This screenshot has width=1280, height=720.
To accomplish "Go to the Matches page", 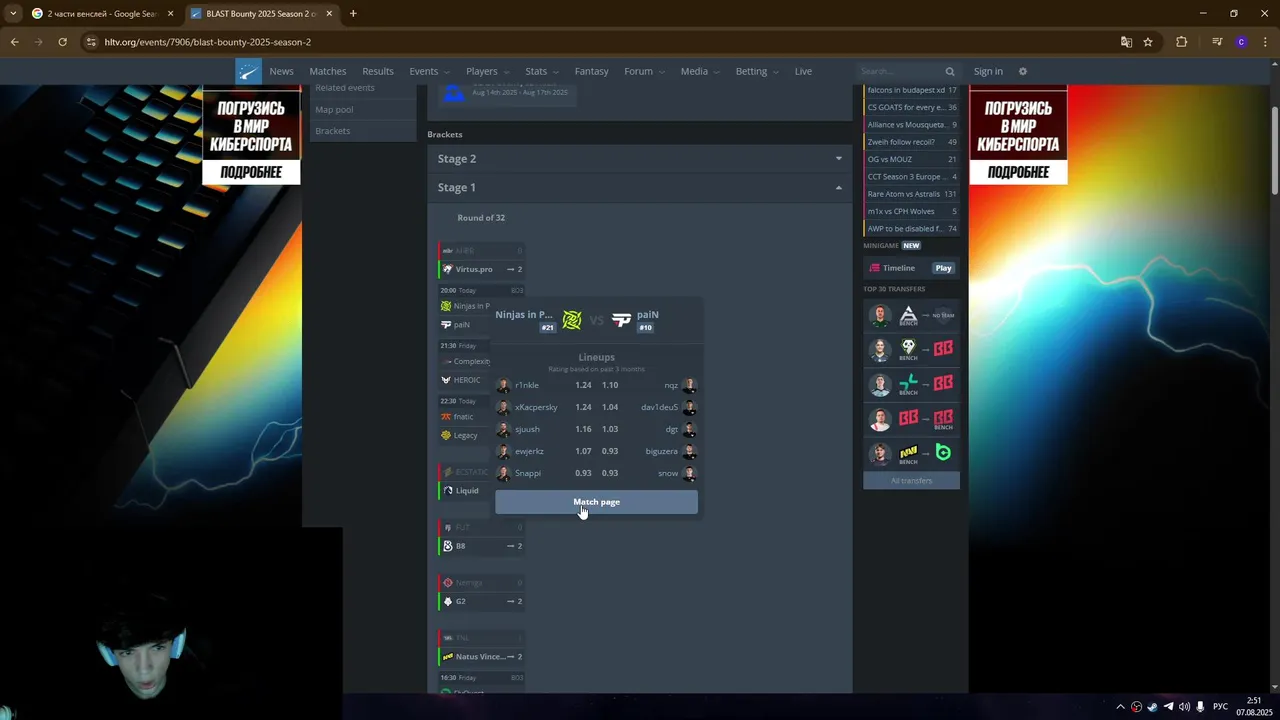I will pos(328,71).
